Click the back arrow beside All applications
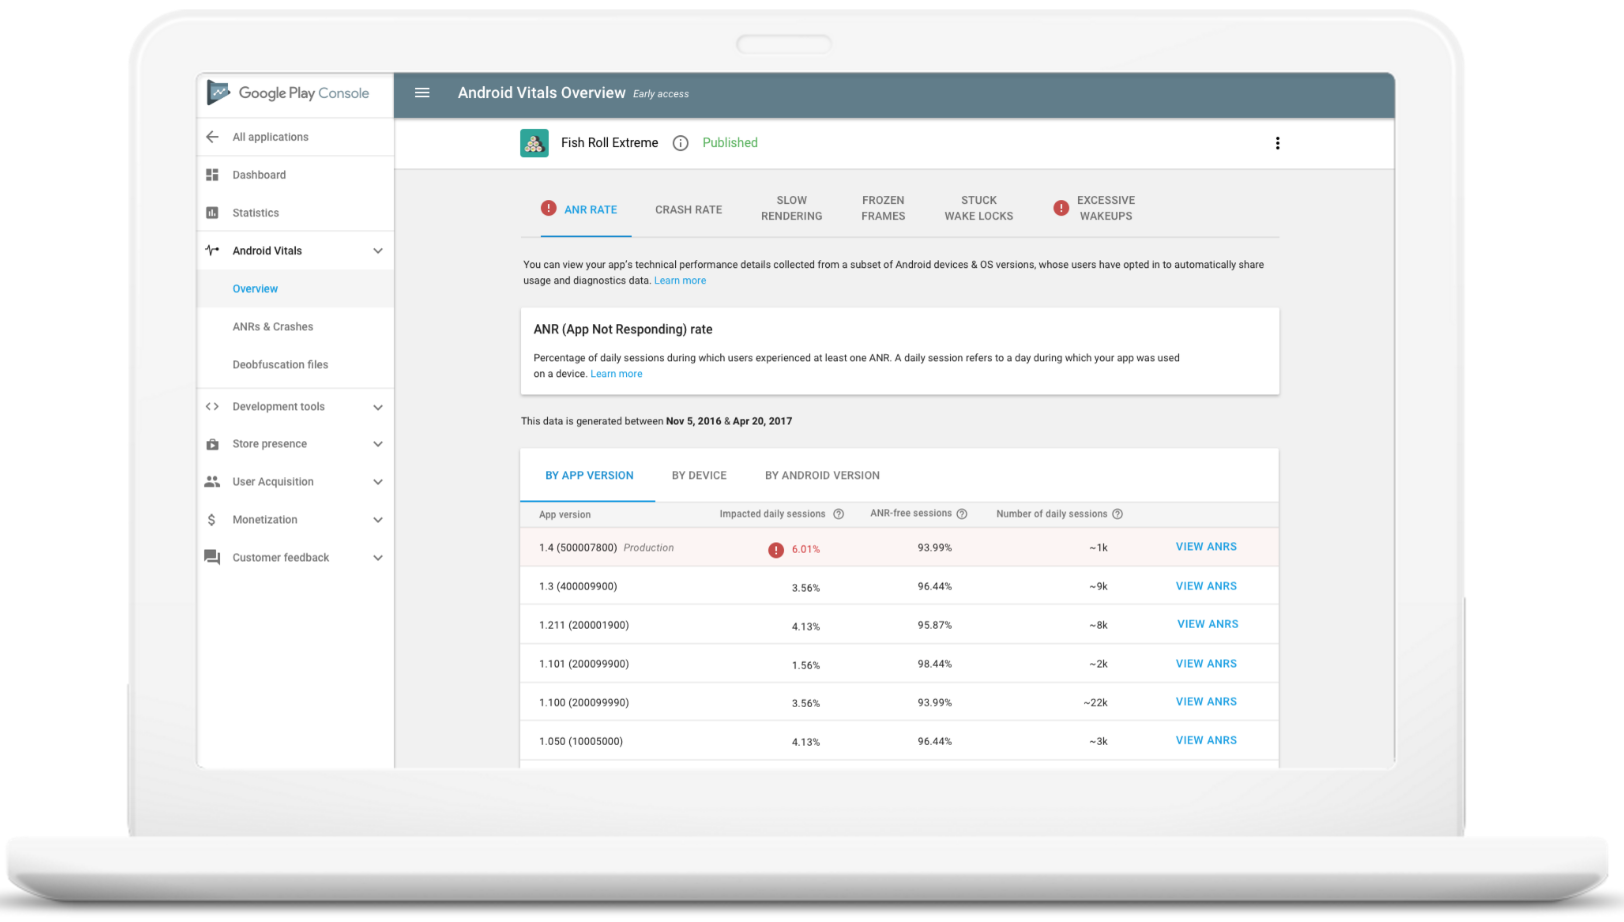The width and height of the screenshot is (1624, 922). point(212,136)
